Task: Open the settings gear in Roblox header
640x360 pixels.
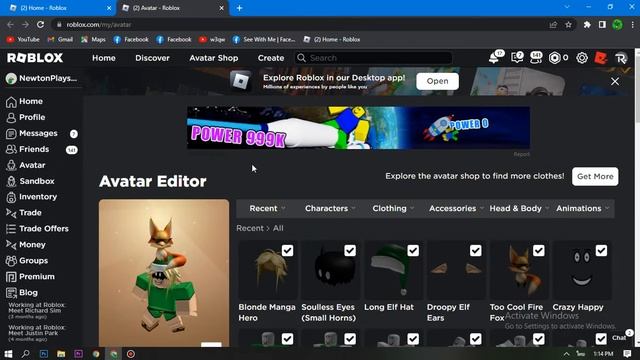Action: click(x=582, y=58)
